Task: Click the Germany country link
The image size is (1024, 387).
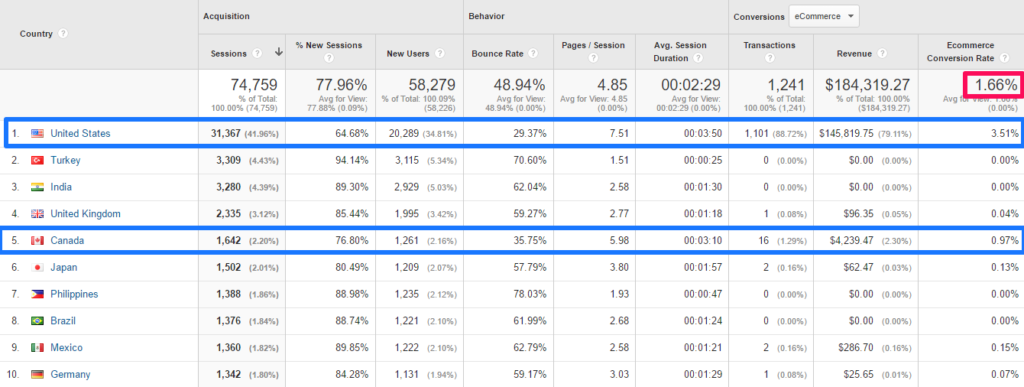Action: tap(70, 374)
